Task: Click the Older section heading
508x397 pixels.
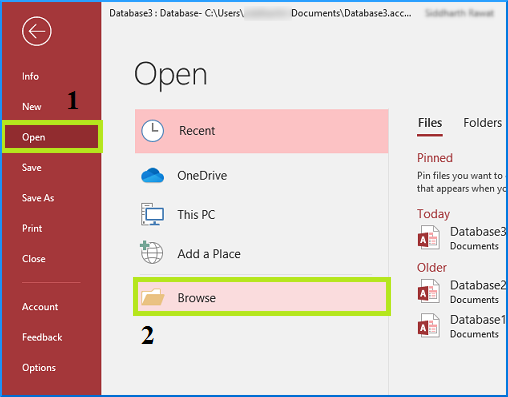Action: [x=432, y=268]
